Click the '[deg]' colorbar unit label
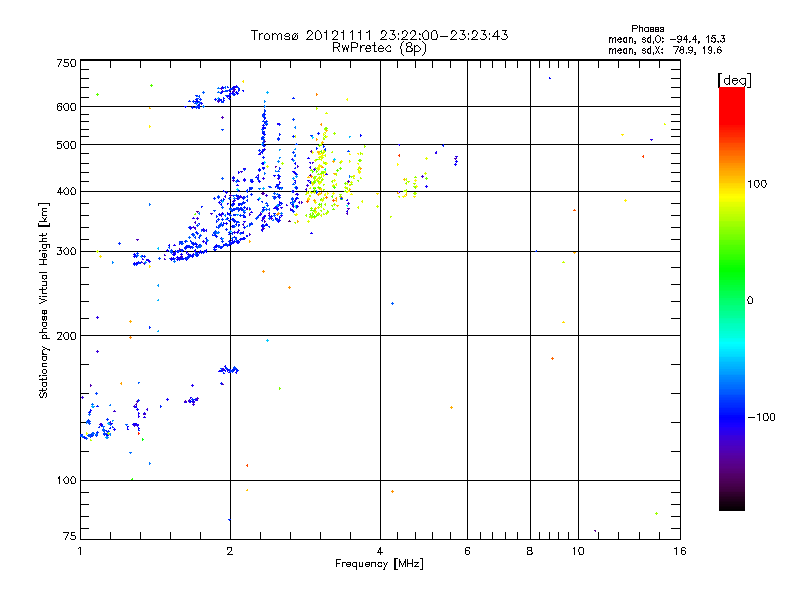The width and height of the screenshot is (800, 600). click(x=734, y=80)
